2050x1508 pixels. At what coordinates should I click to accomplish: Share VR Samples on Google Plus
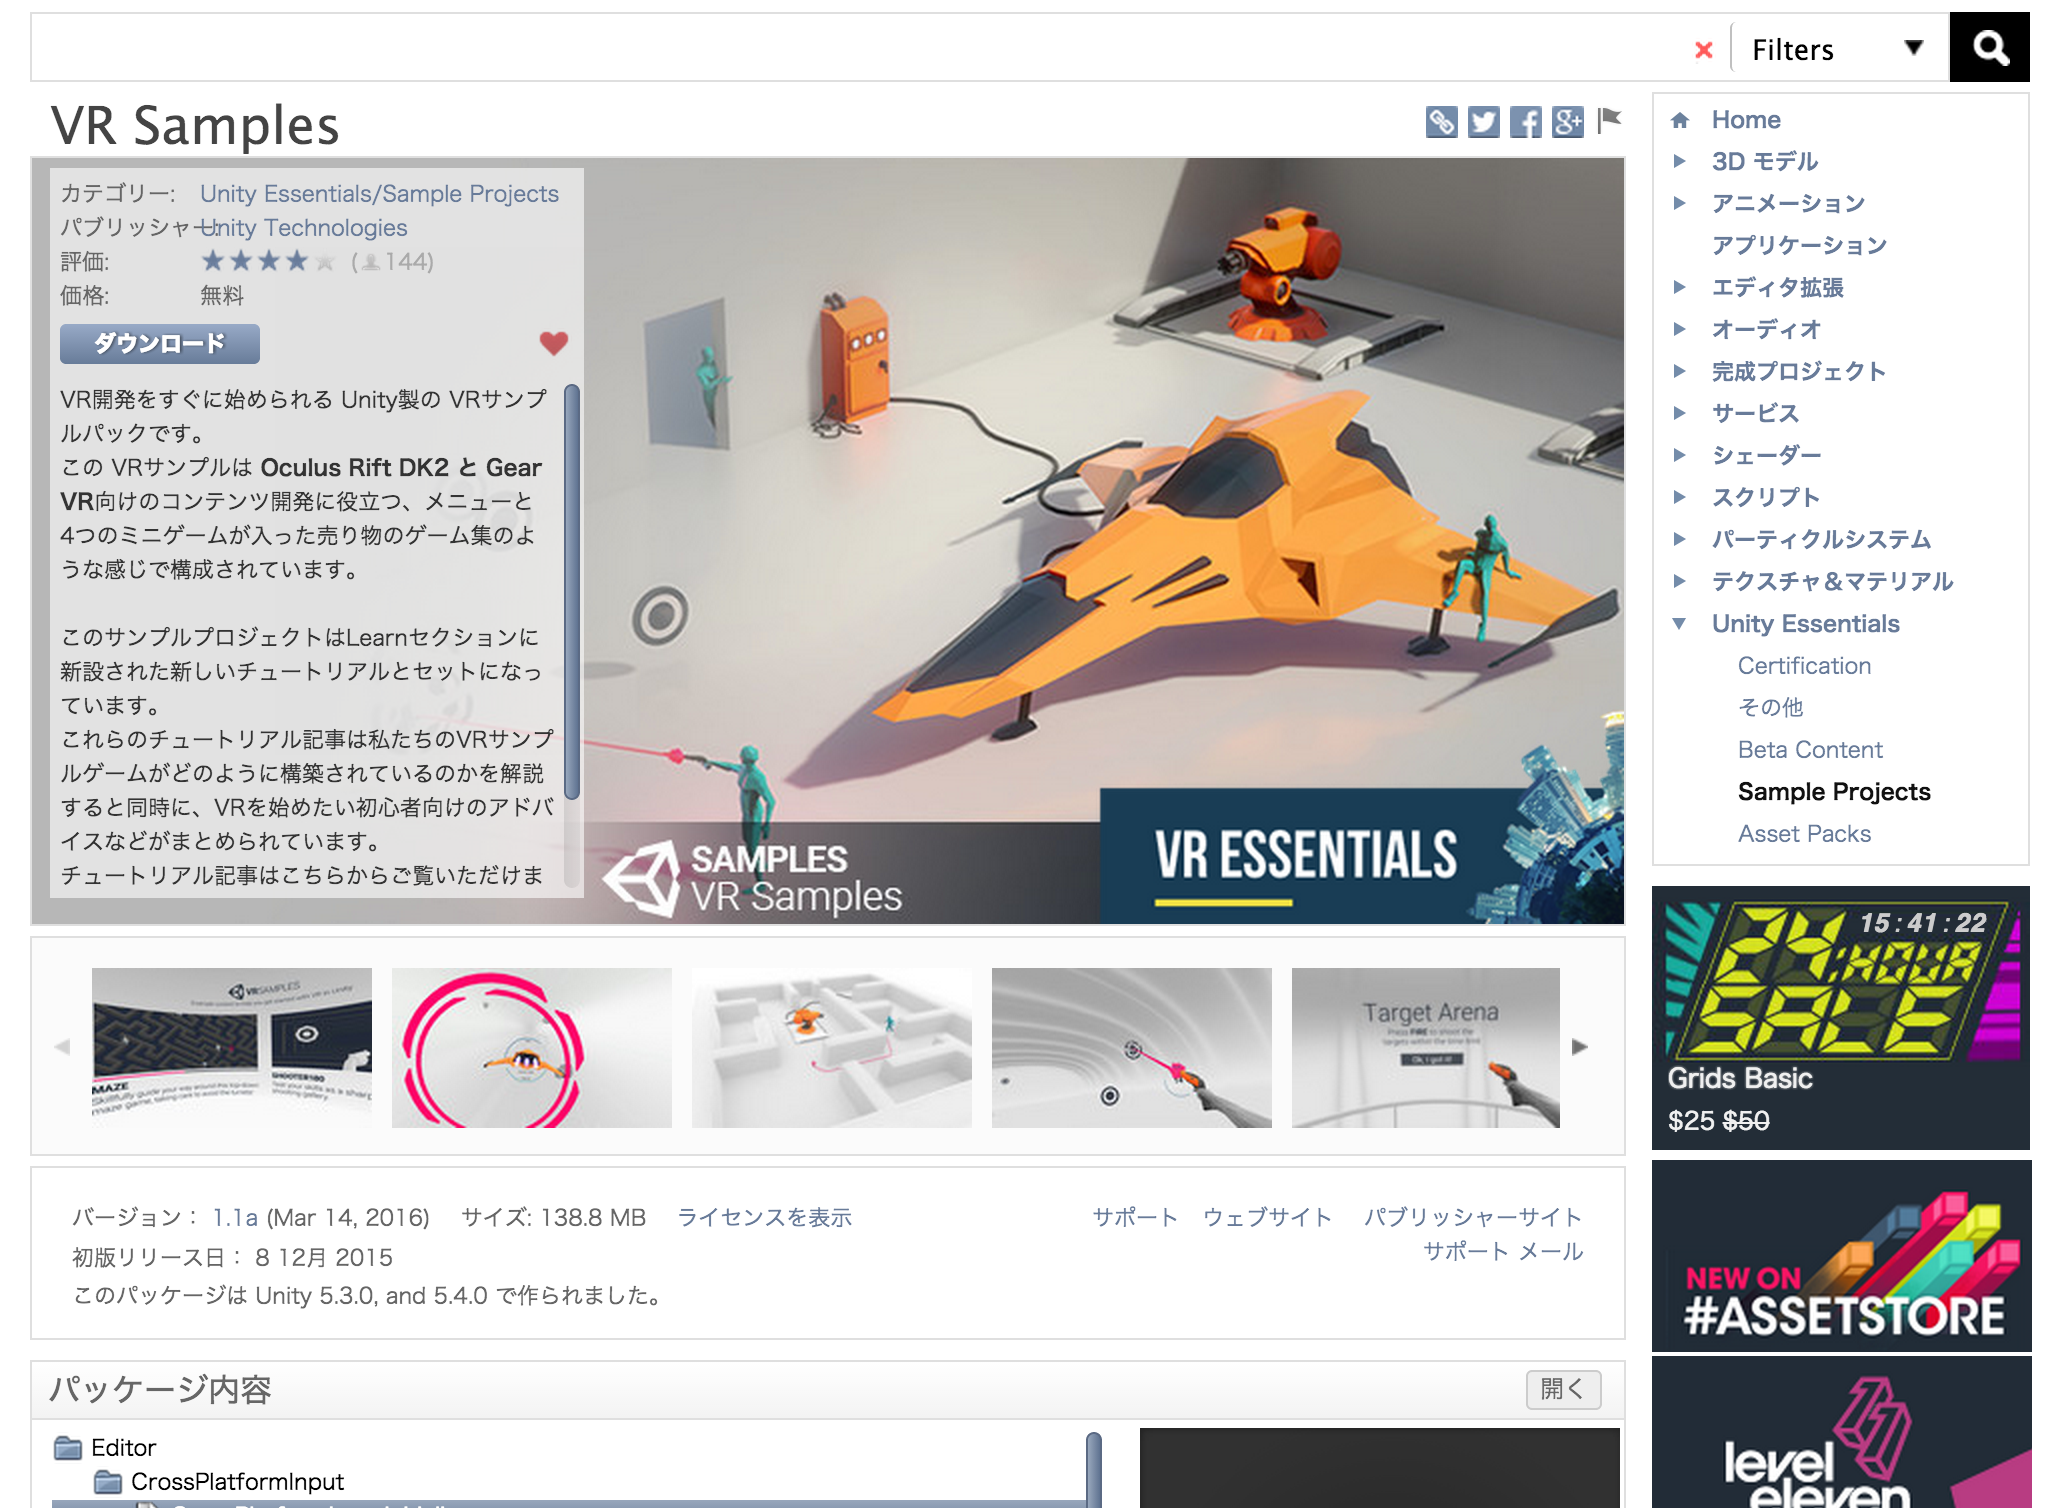(x=1567, y=122)
